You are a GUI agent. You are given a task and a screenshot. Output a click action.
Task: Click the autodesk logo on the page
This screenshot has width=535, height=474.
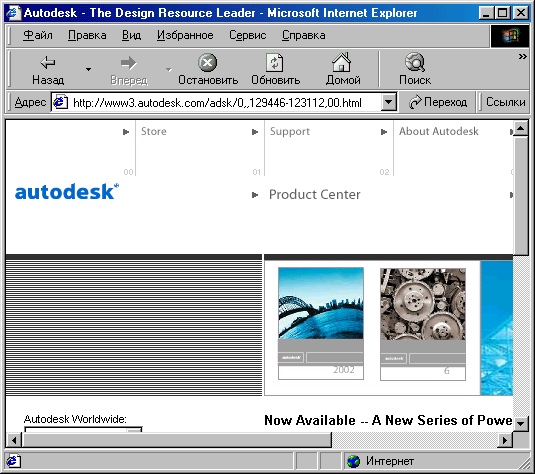[x=67, y=191]
